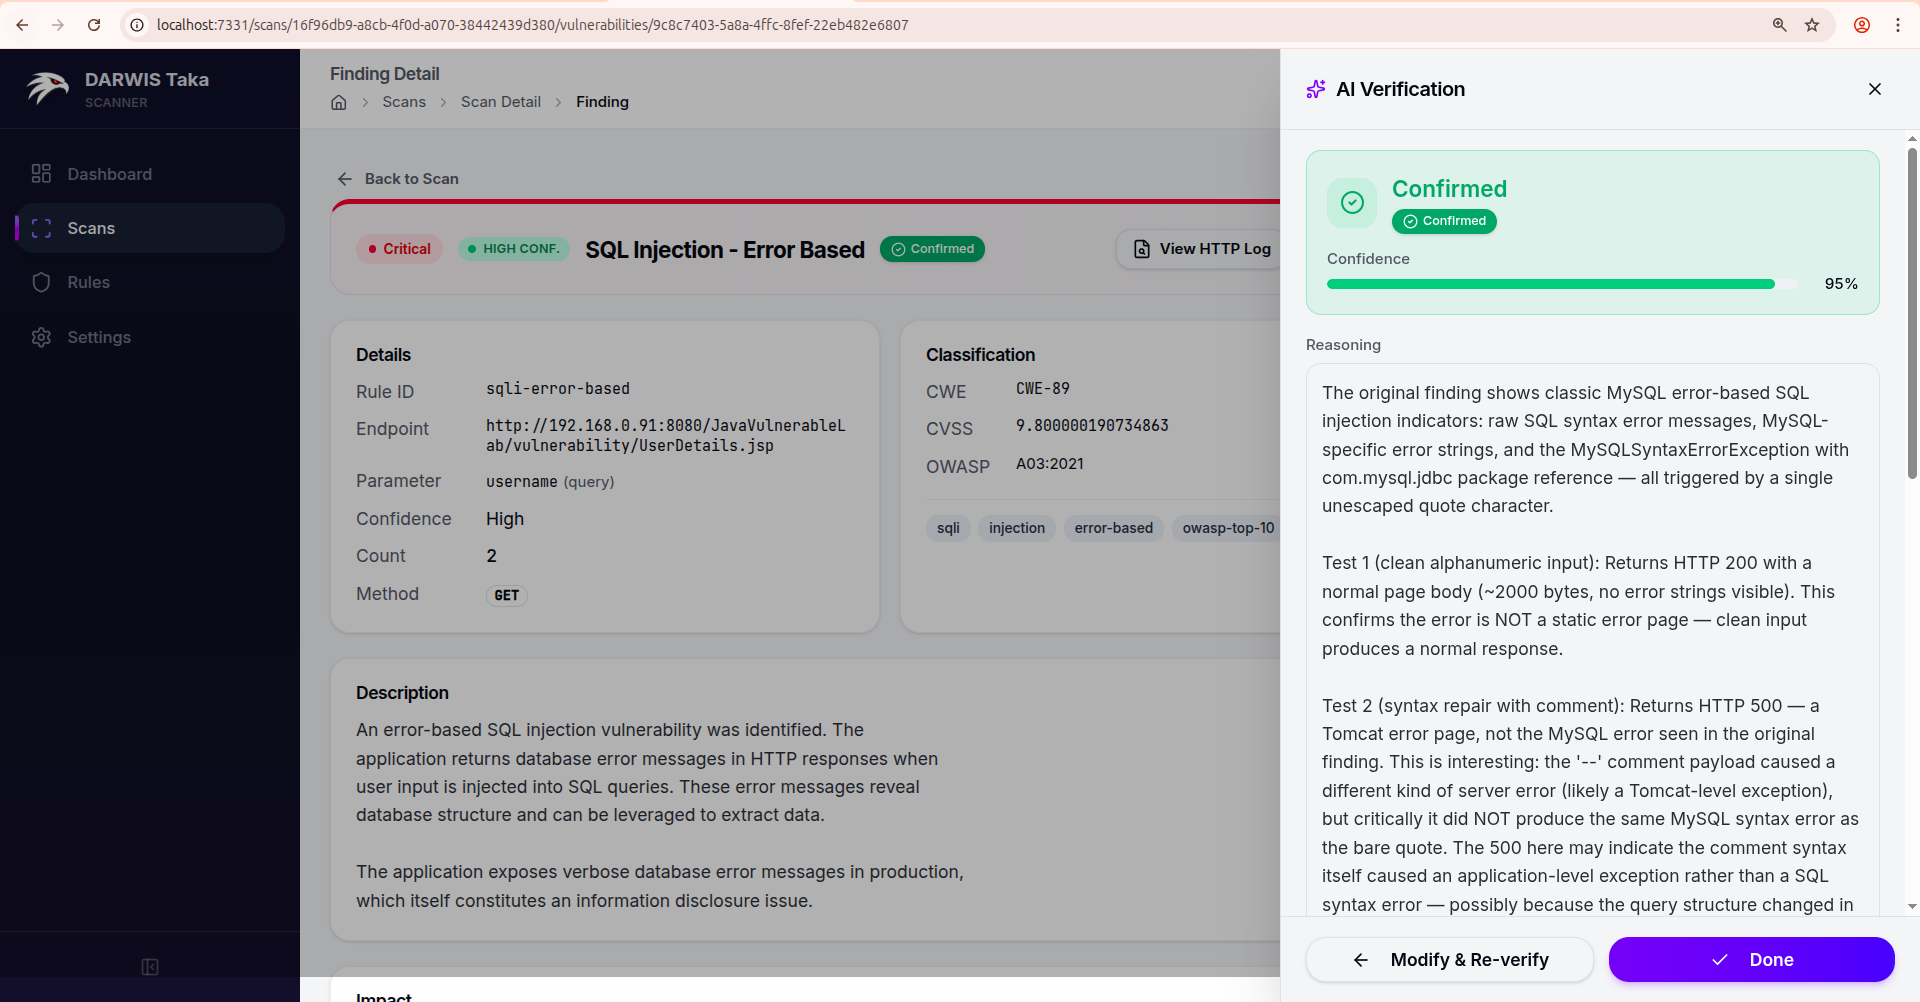Screen dimensions: 1920x1002
Task: Open Settings from the sidebar
Action: [x=98, y=337]
